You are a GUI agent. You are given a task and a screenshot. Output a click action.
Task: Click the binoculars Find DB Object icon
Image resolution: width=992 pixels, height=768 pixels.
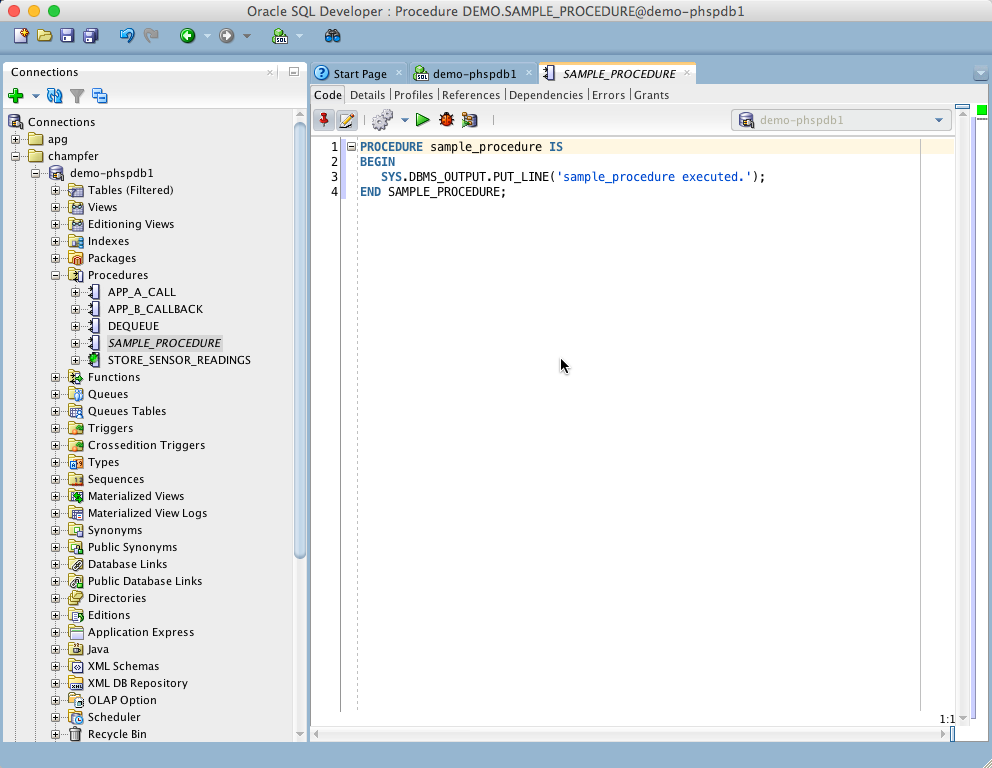click(333, 35)
